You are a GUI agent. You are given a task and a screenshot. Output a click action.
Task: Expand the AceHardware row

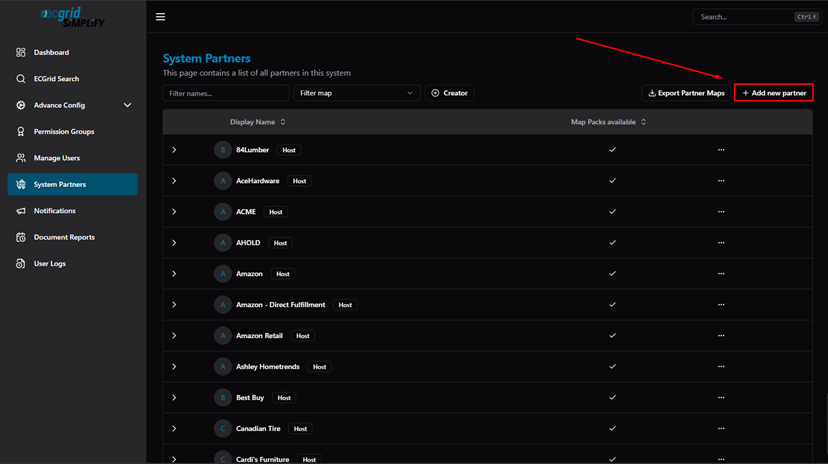click(x=174, y=181)
